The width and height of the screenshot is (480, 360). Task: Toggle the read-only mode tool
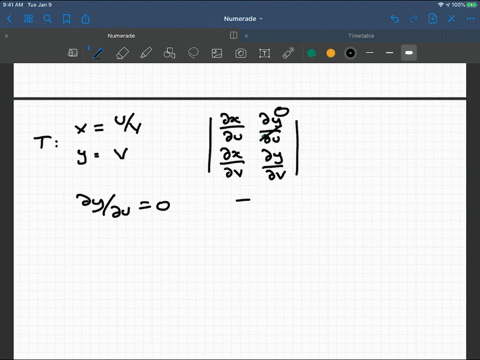coord(73,53)
